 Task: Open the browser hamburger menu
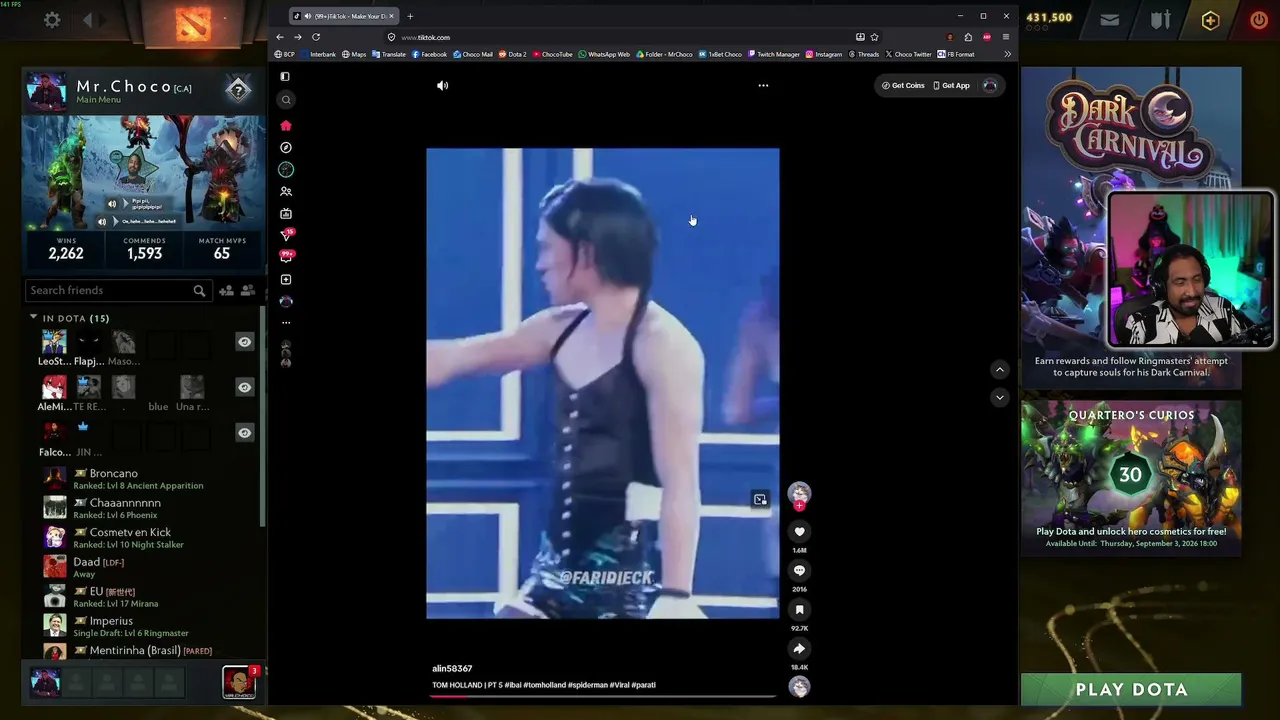(x=1005, y=37)
